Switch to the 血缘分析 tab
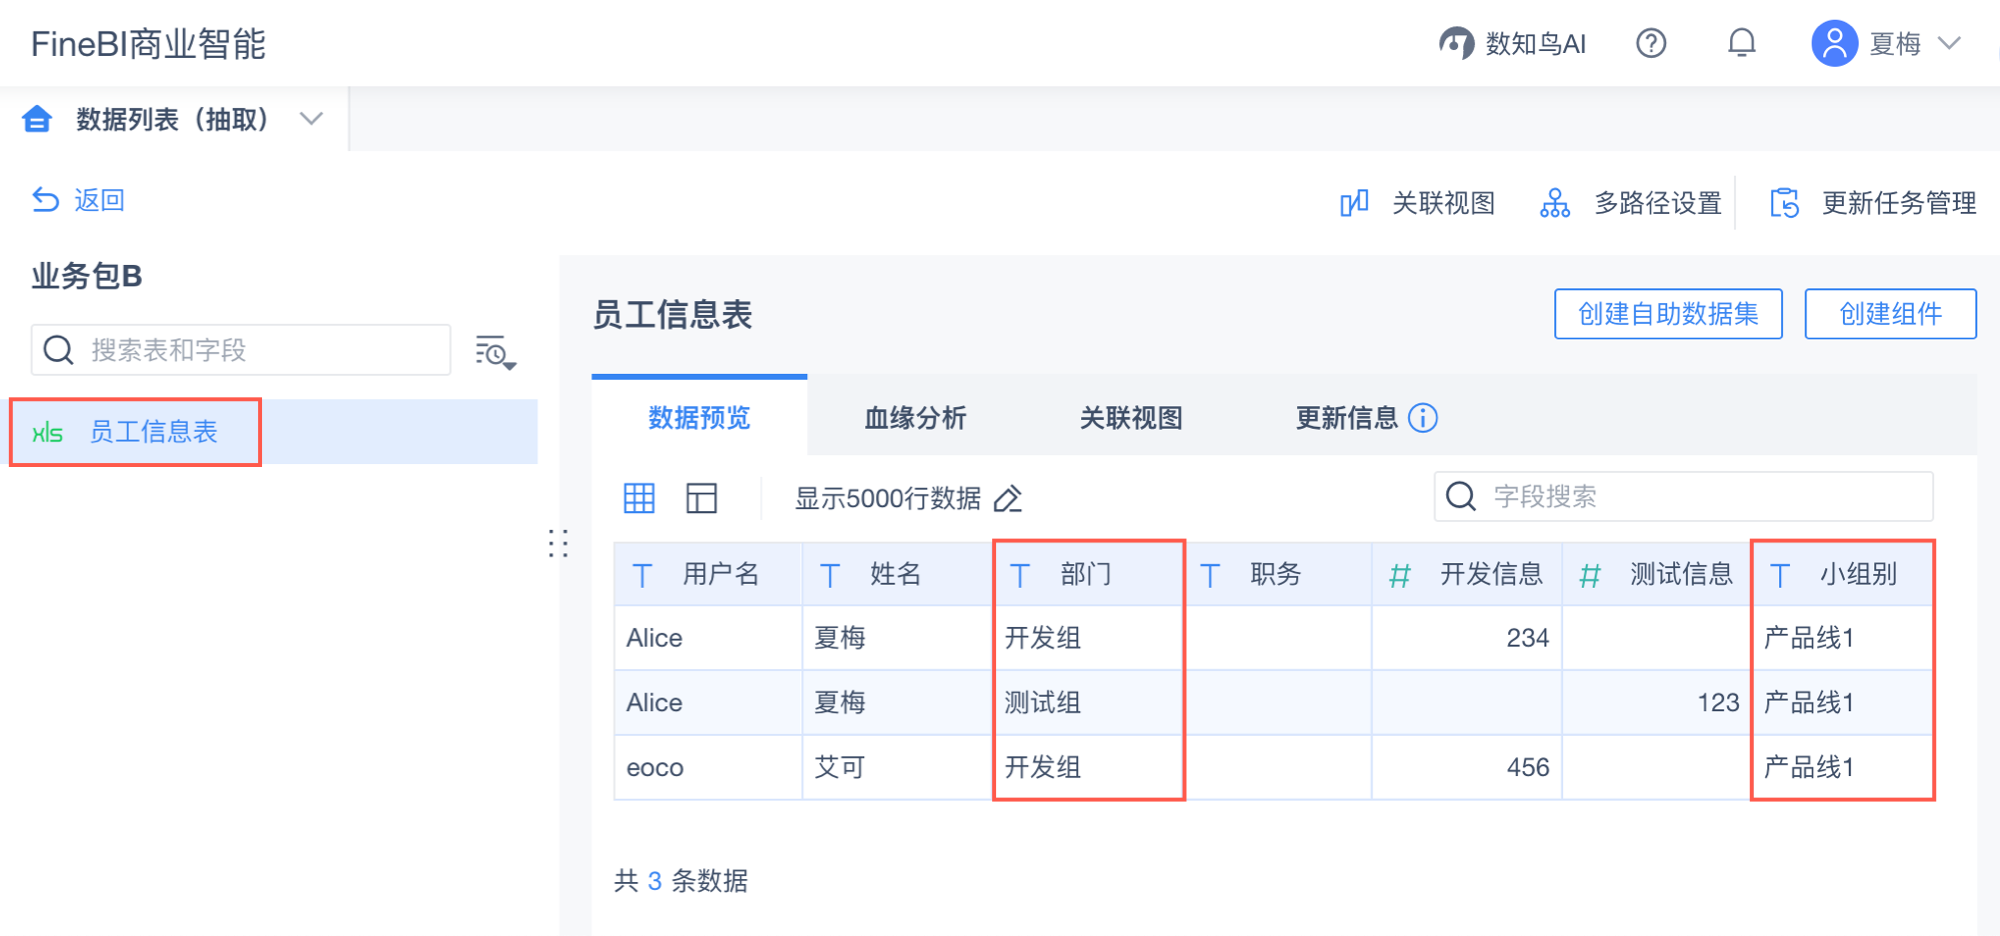 [x=915, y=418]
